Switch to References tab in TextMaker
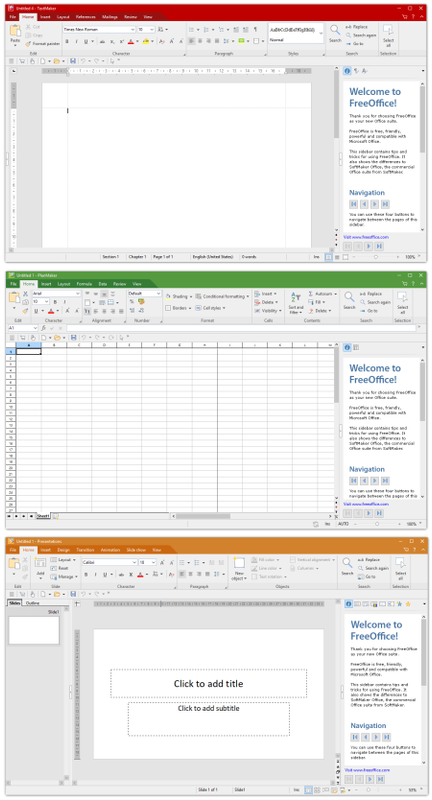432x800 pixels. (x=86, y=17)
